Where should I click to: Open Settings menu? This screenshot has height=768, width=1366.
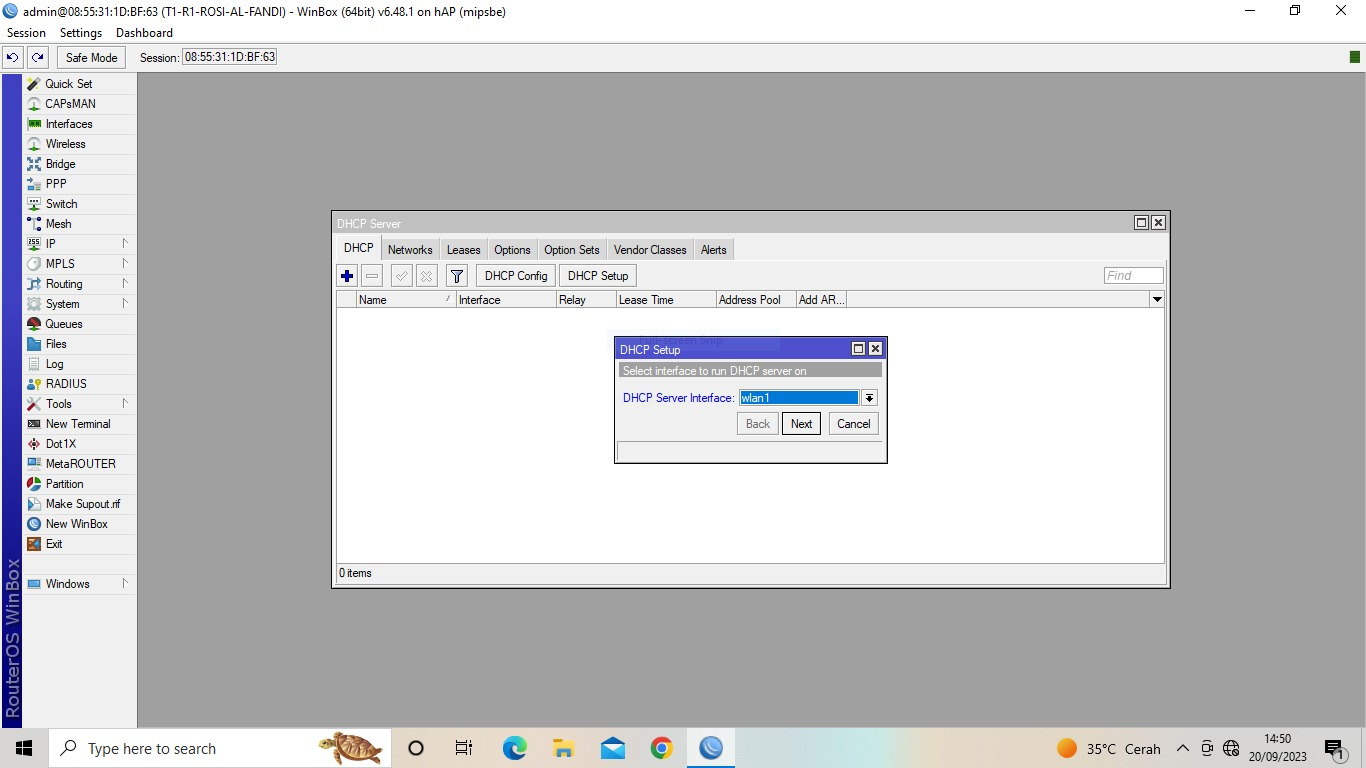(81, 33)
